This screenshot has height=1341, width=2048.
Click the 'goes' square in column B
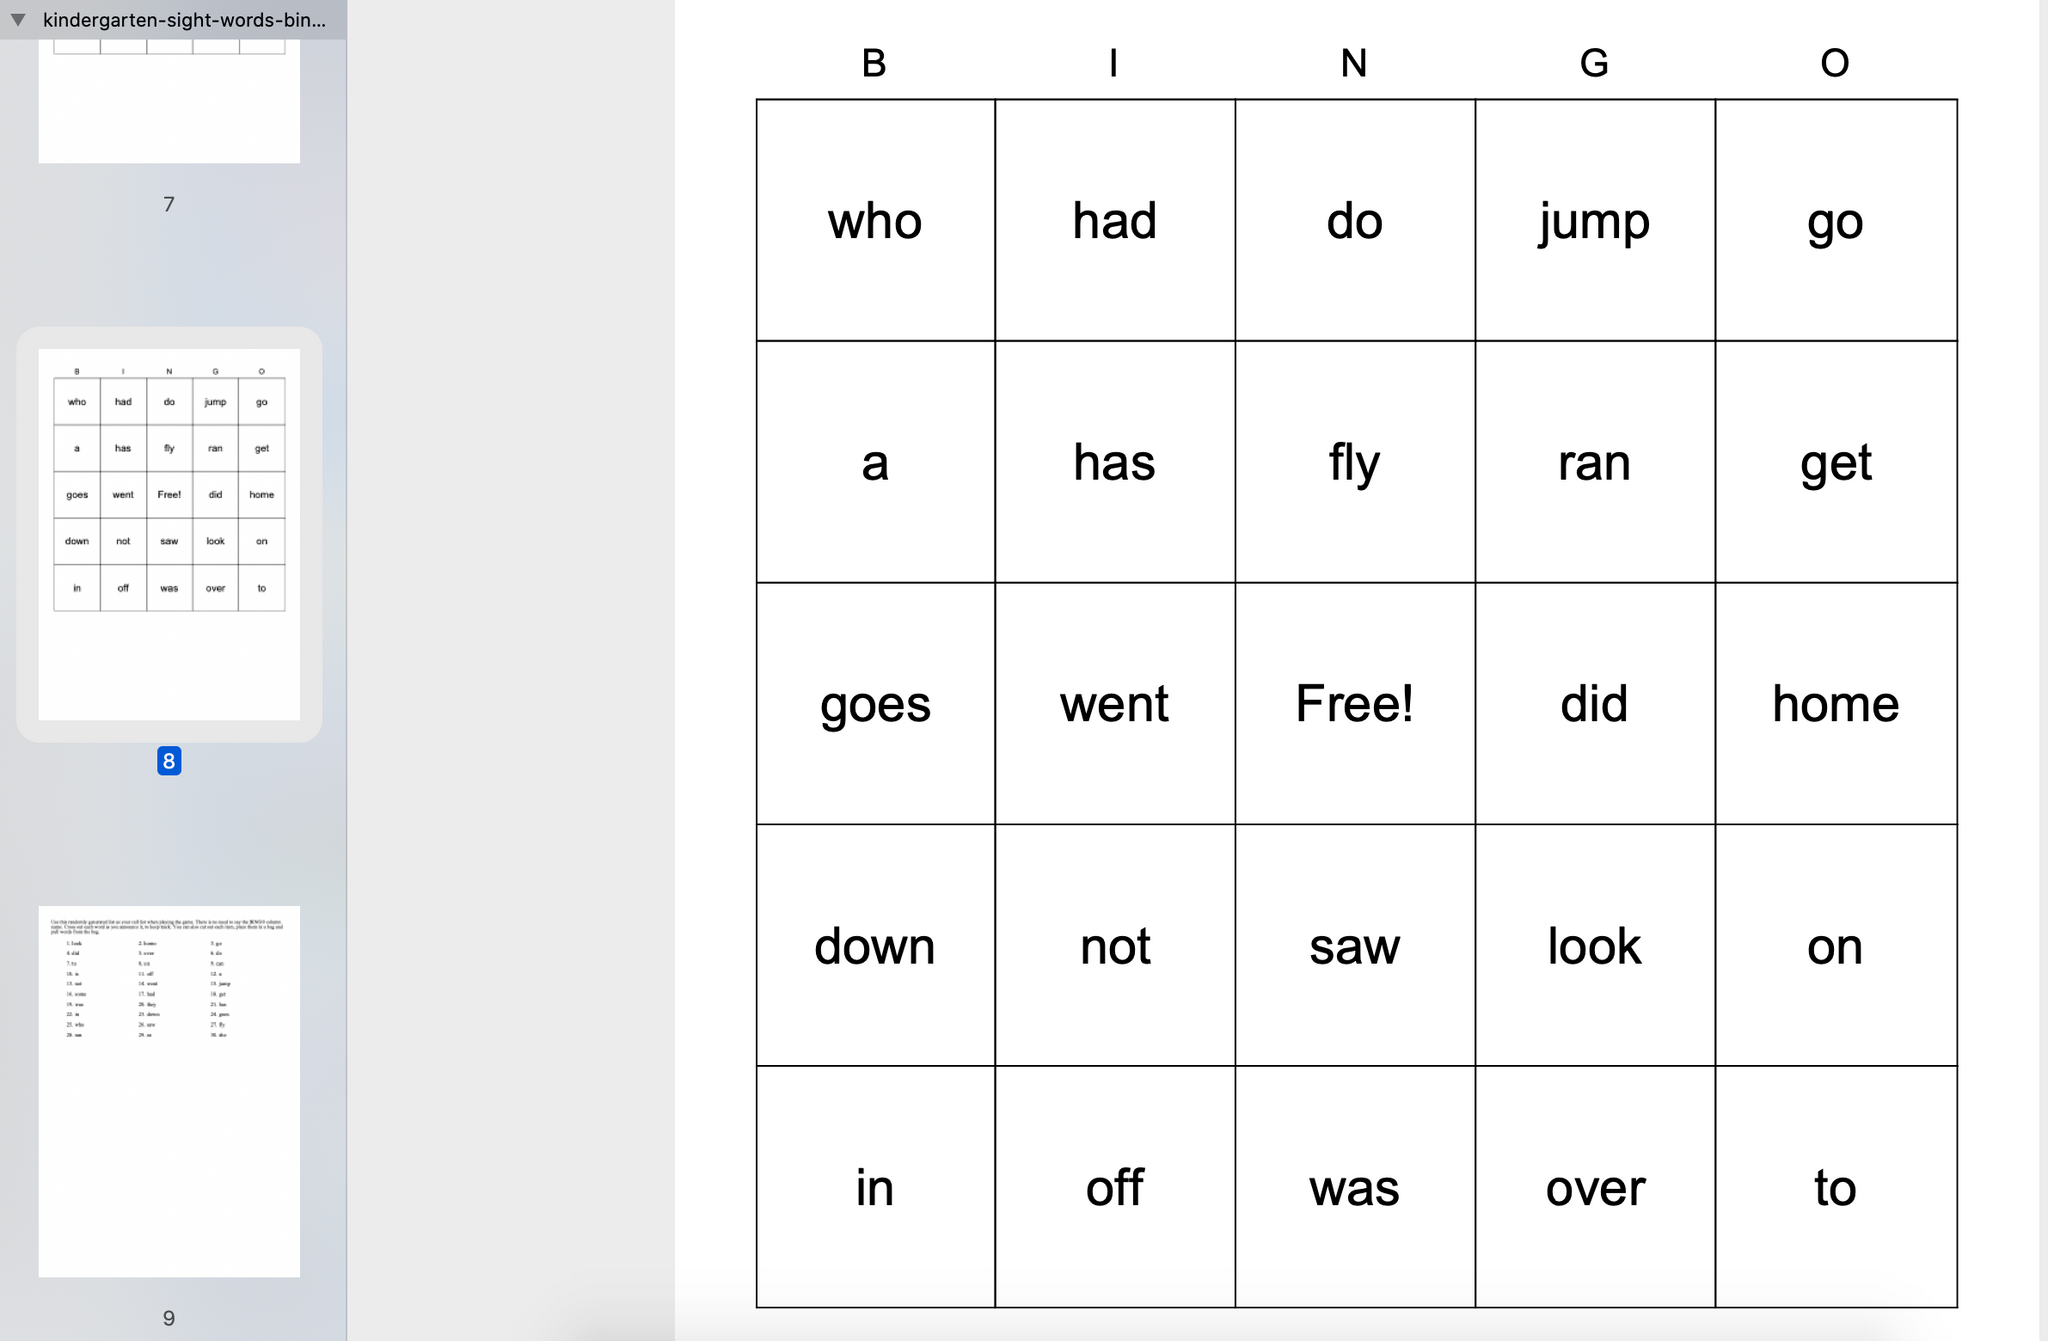[x=875, y=703]
